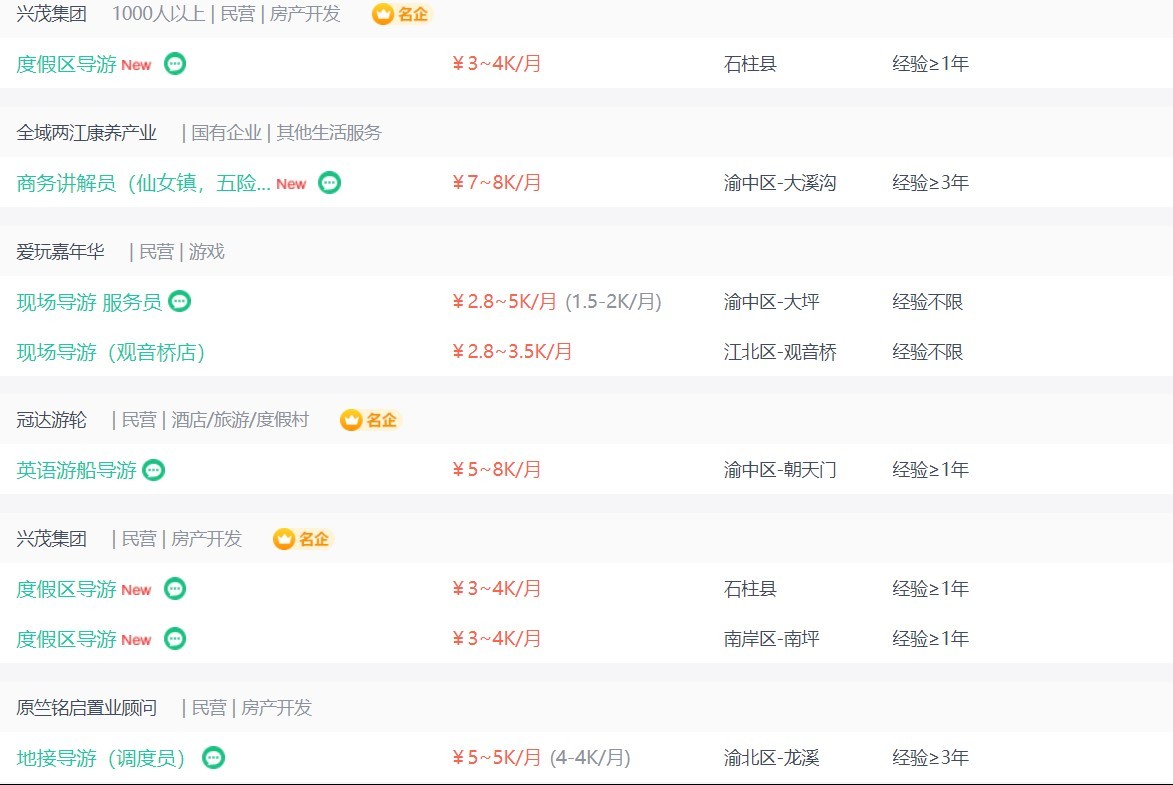Open job 商务讲解员（仙女镇，五险...
This screenshot has height=785, width=1173.
pyautogui.click(x=143, y=183)
